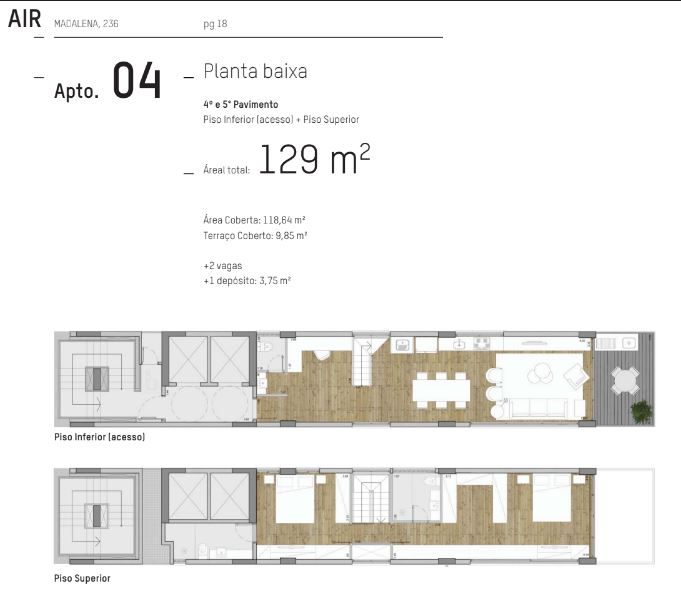Click the Piso Superior caption
The width and height of the screenshot is (681, 610).
point(82,579)
